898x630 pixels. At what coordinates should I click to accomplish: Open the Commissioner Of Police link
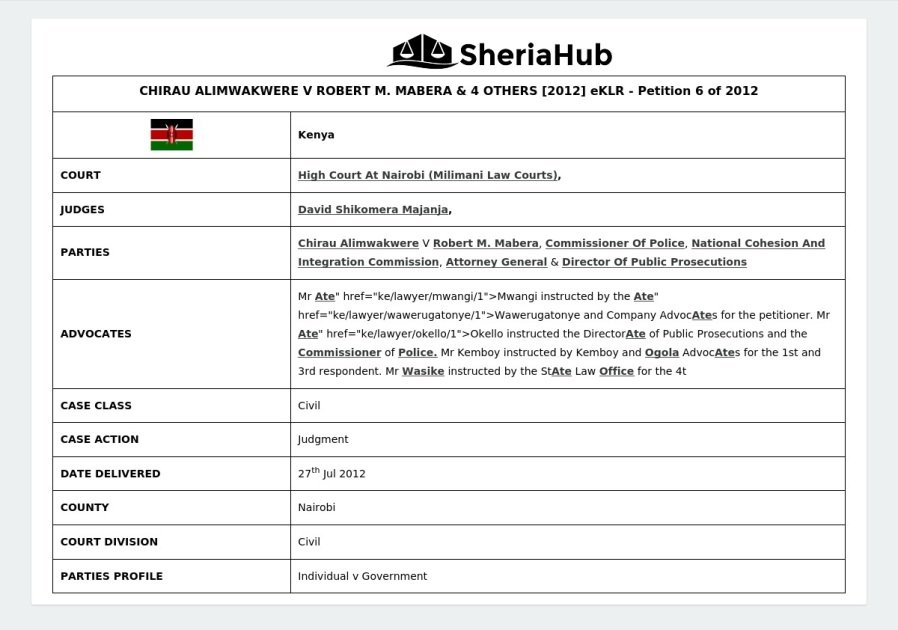614,243
